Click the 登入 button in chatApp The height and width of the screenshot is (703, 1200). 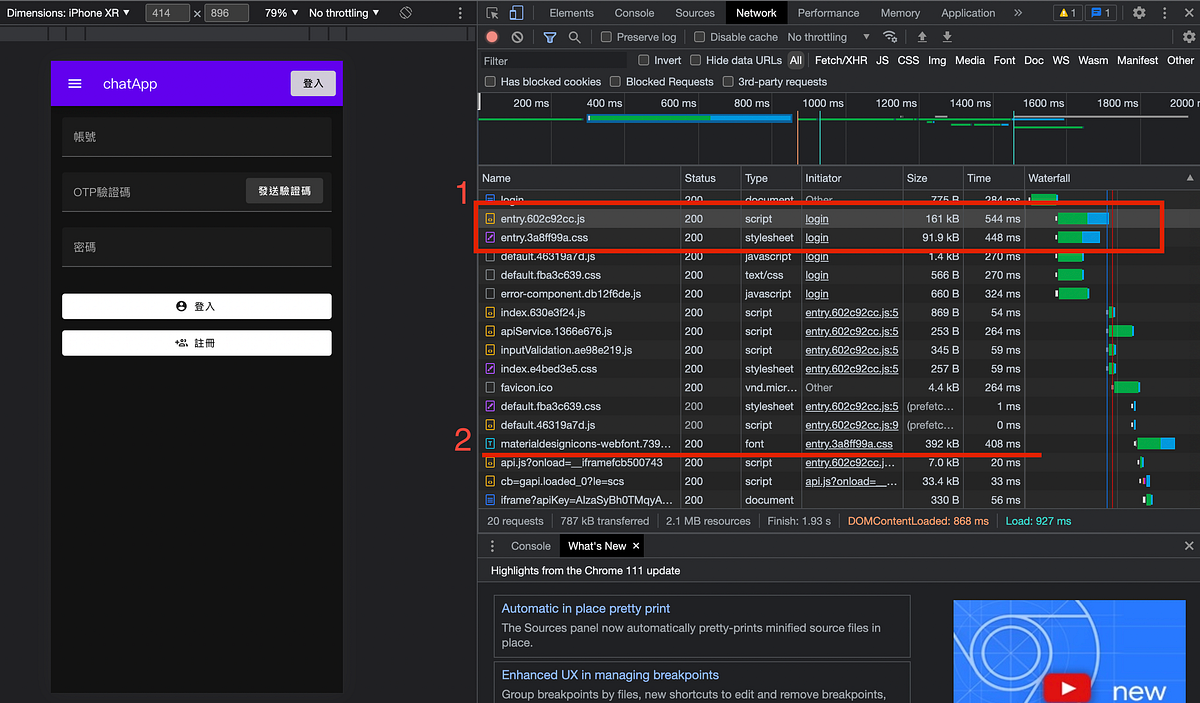click(312, 84)
